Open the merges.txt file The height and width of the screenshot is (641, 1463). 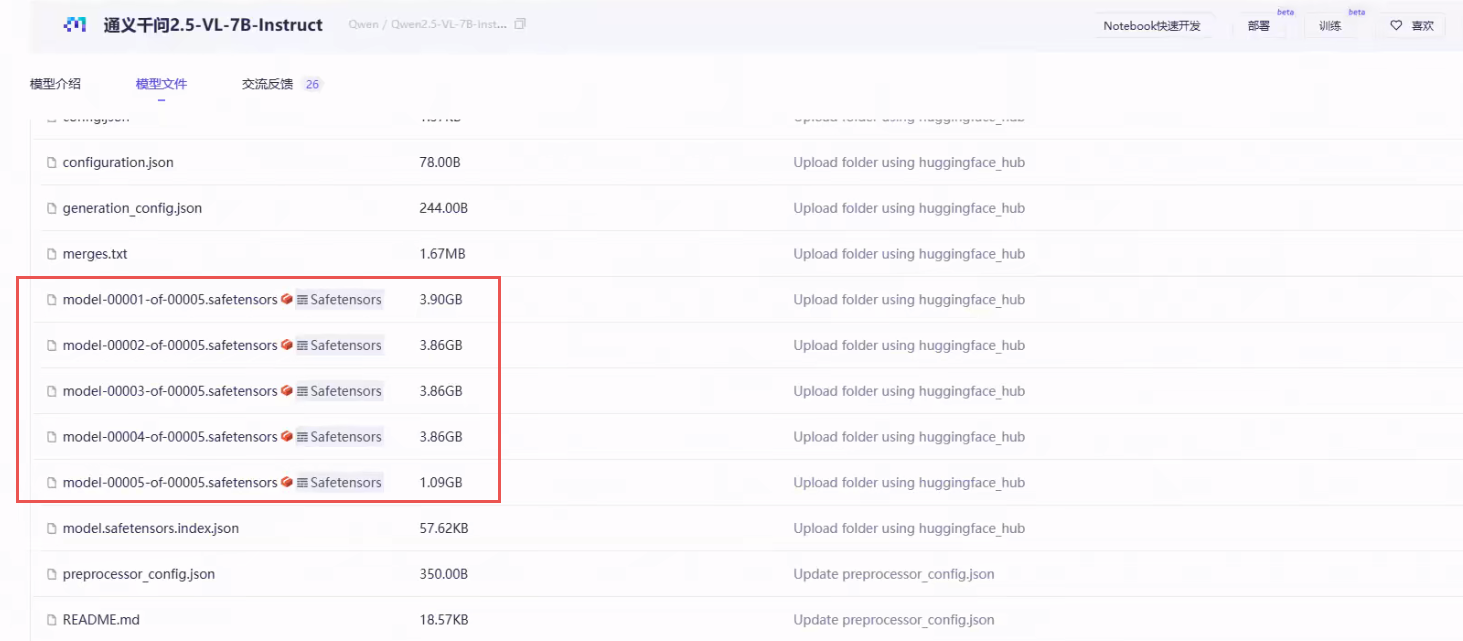pos(95,254)
